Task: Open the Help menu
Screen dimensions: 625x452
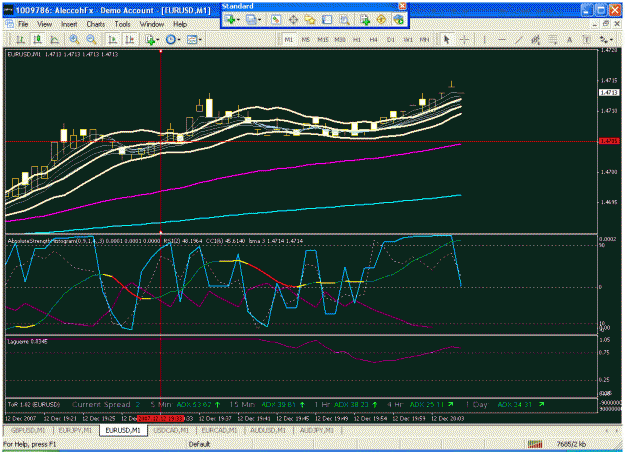Action: click(180, 24)
